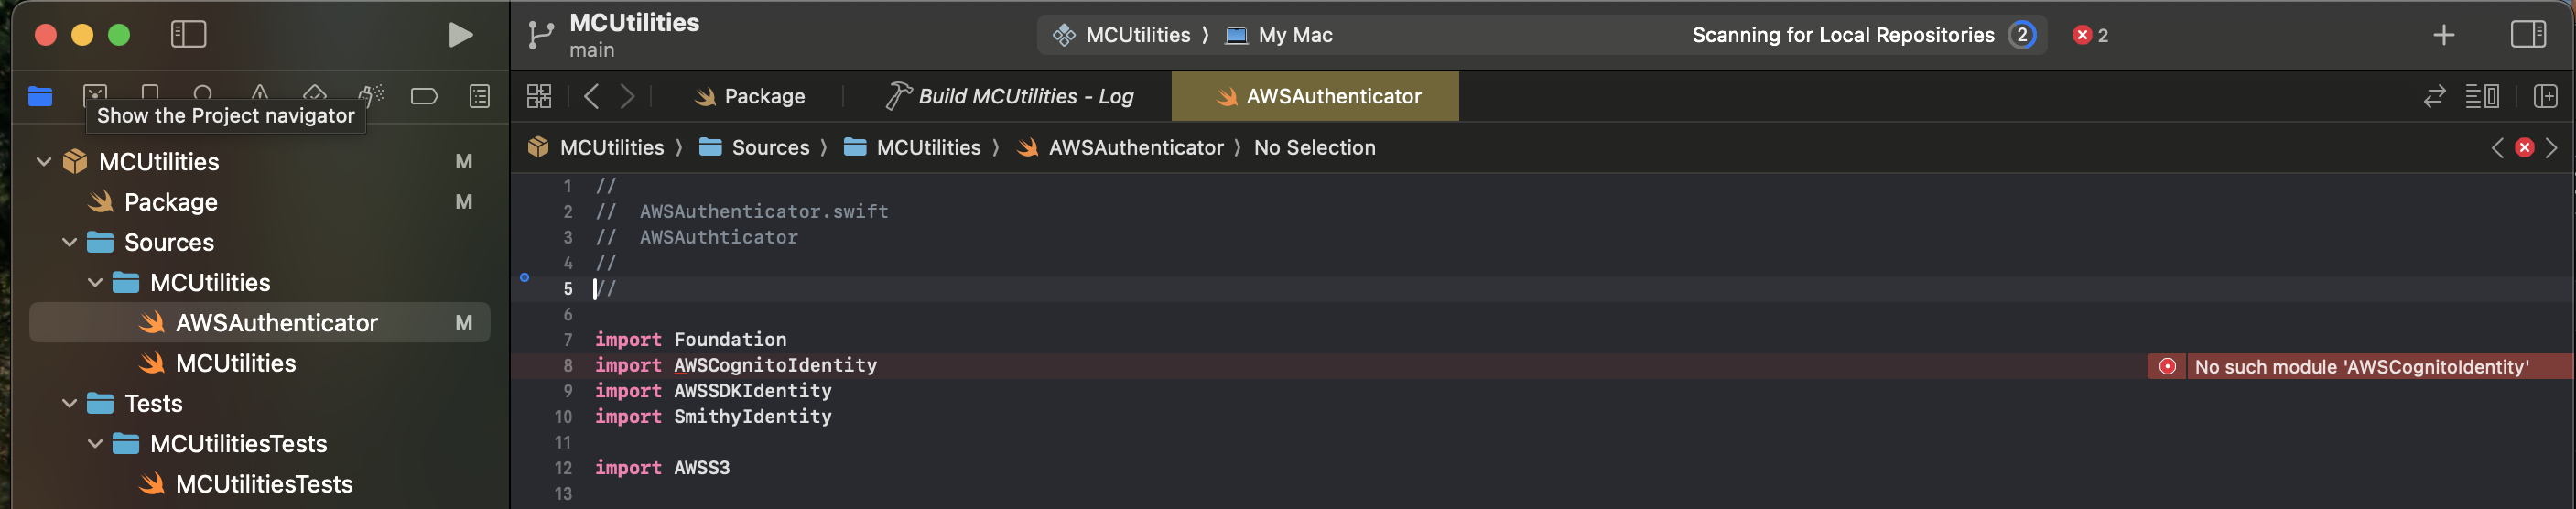Screen dimensions: 2576x509
Task: Go back with the editor history arrow
Action: coord(591,96)
